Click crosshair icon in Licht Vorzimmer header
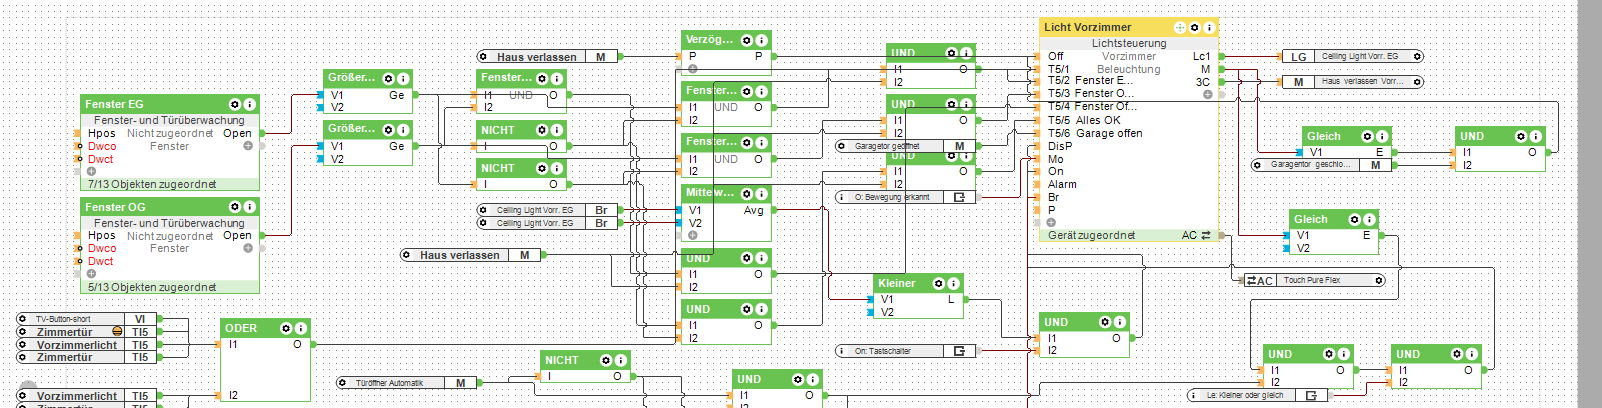This screenshot has width=1602, height=408. point(1179,27)
